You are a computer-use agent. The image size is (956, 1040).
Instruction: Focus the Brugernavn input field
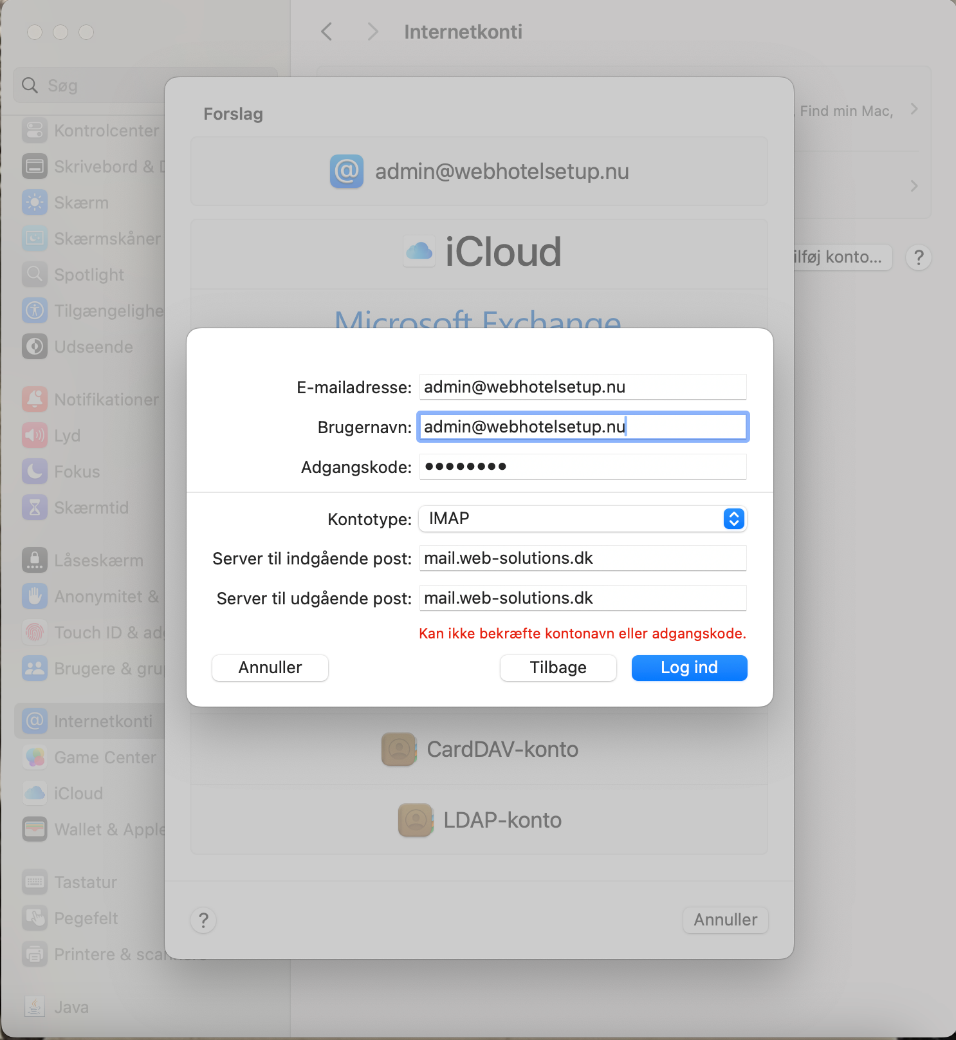point(582,426)
